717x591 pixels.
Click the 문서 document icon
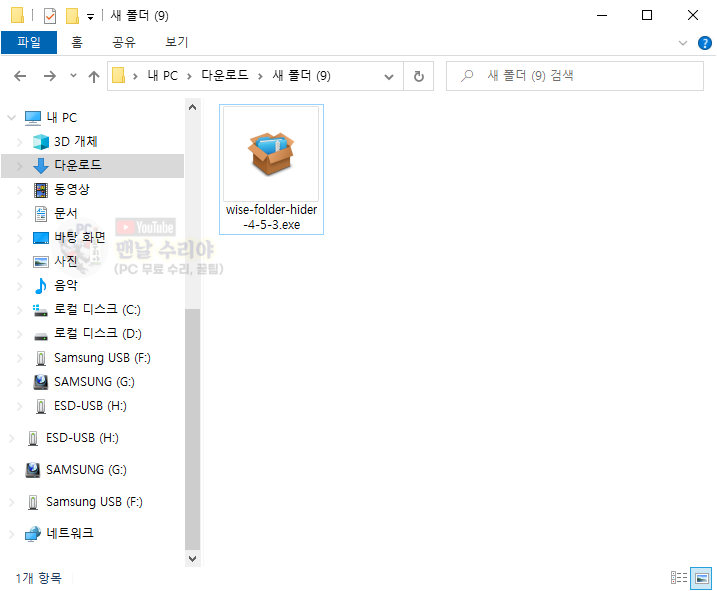[41, 214]
